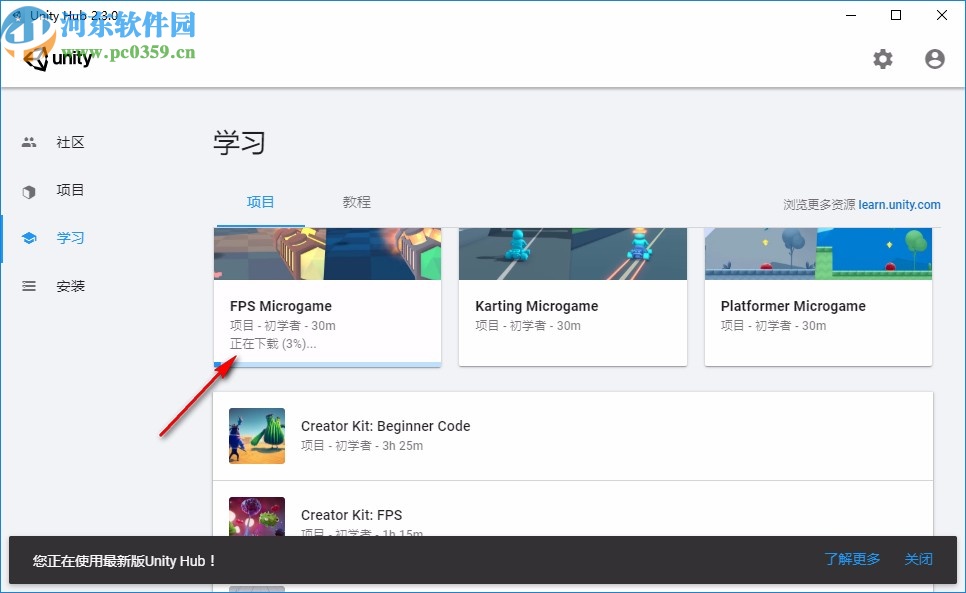
Task: Click the community people icon in sidebar
Action: [x=29, y=142]
